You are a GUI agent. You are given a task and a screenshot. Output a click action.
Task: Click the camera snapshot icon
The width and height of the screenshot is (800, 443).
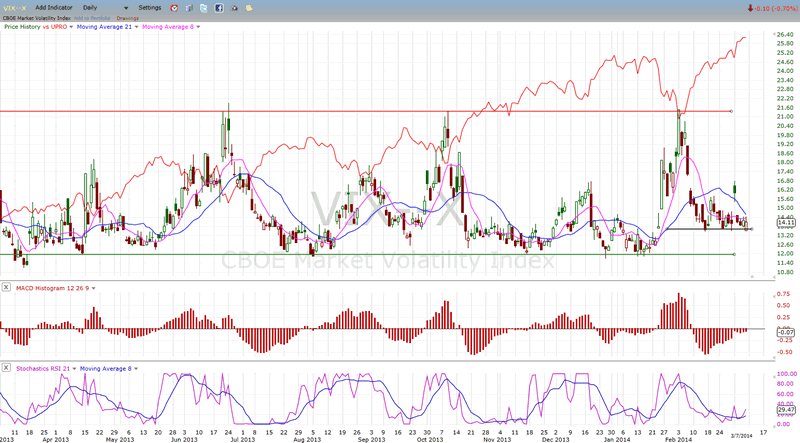pos(232,7)
